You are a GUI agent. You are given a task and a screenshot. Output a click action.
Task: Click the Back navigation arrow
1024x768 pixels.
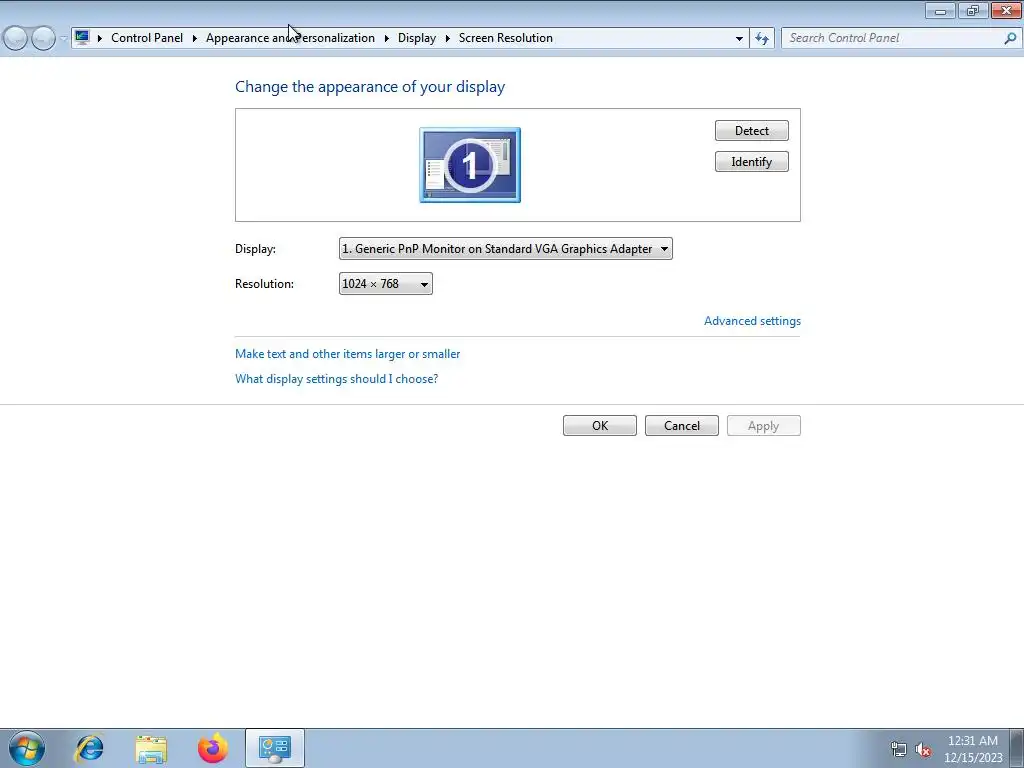[x=16, y=39]
